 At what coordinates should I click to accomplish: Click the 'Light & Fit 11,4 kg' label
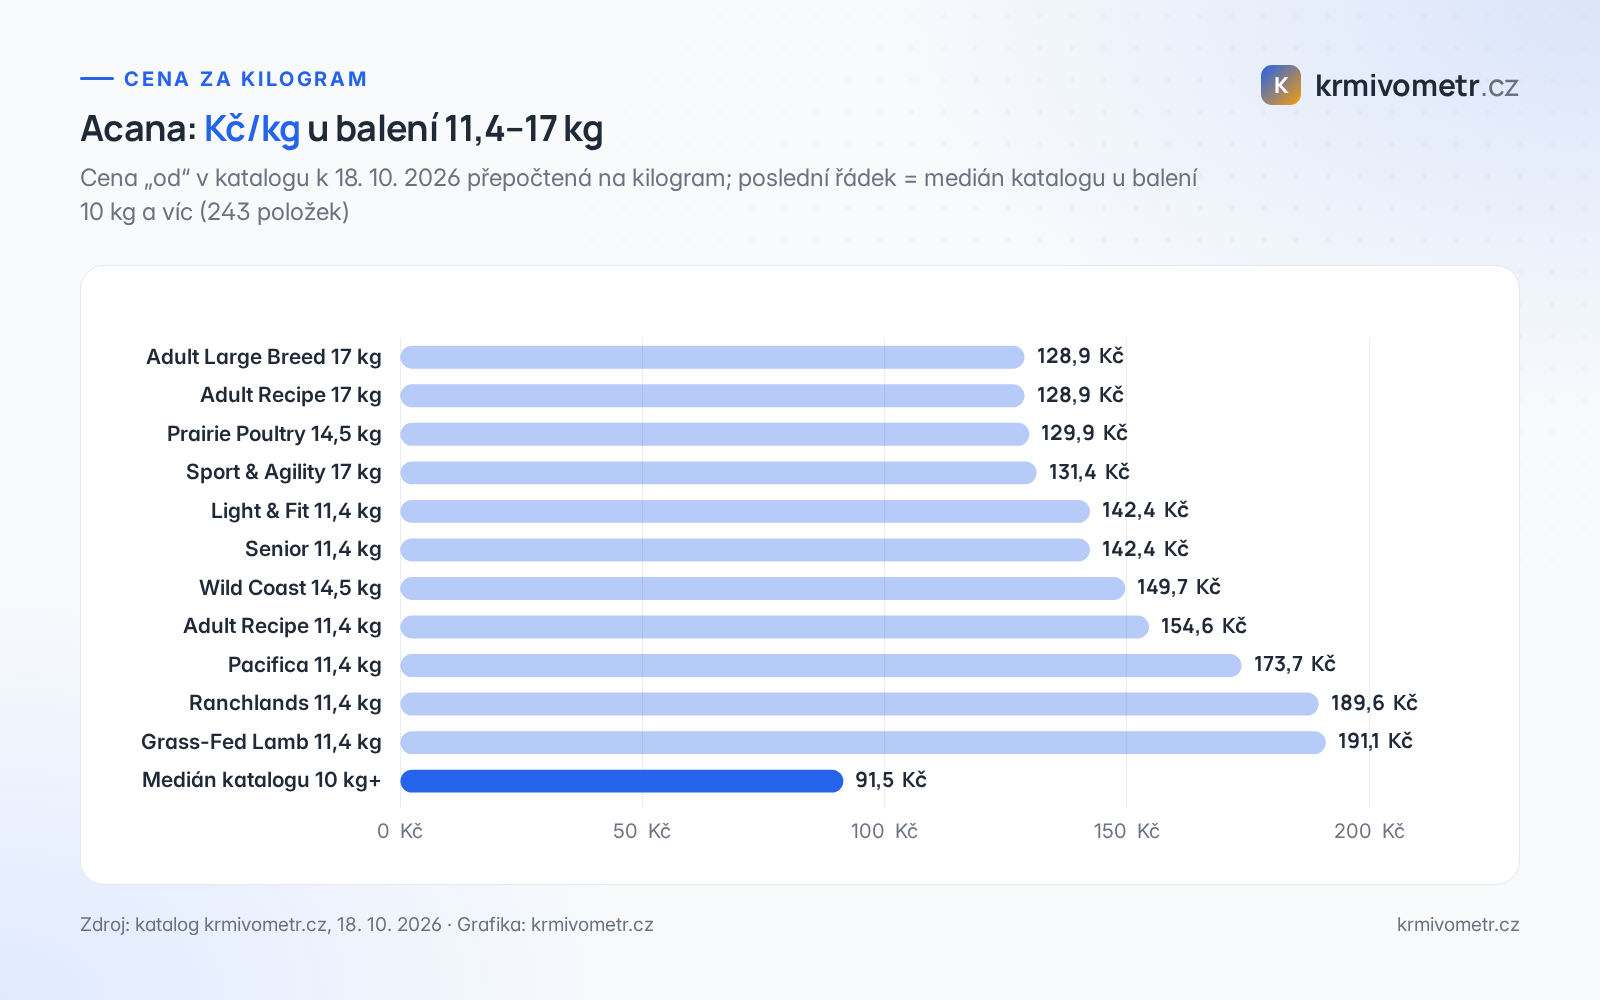pos(296,511)
